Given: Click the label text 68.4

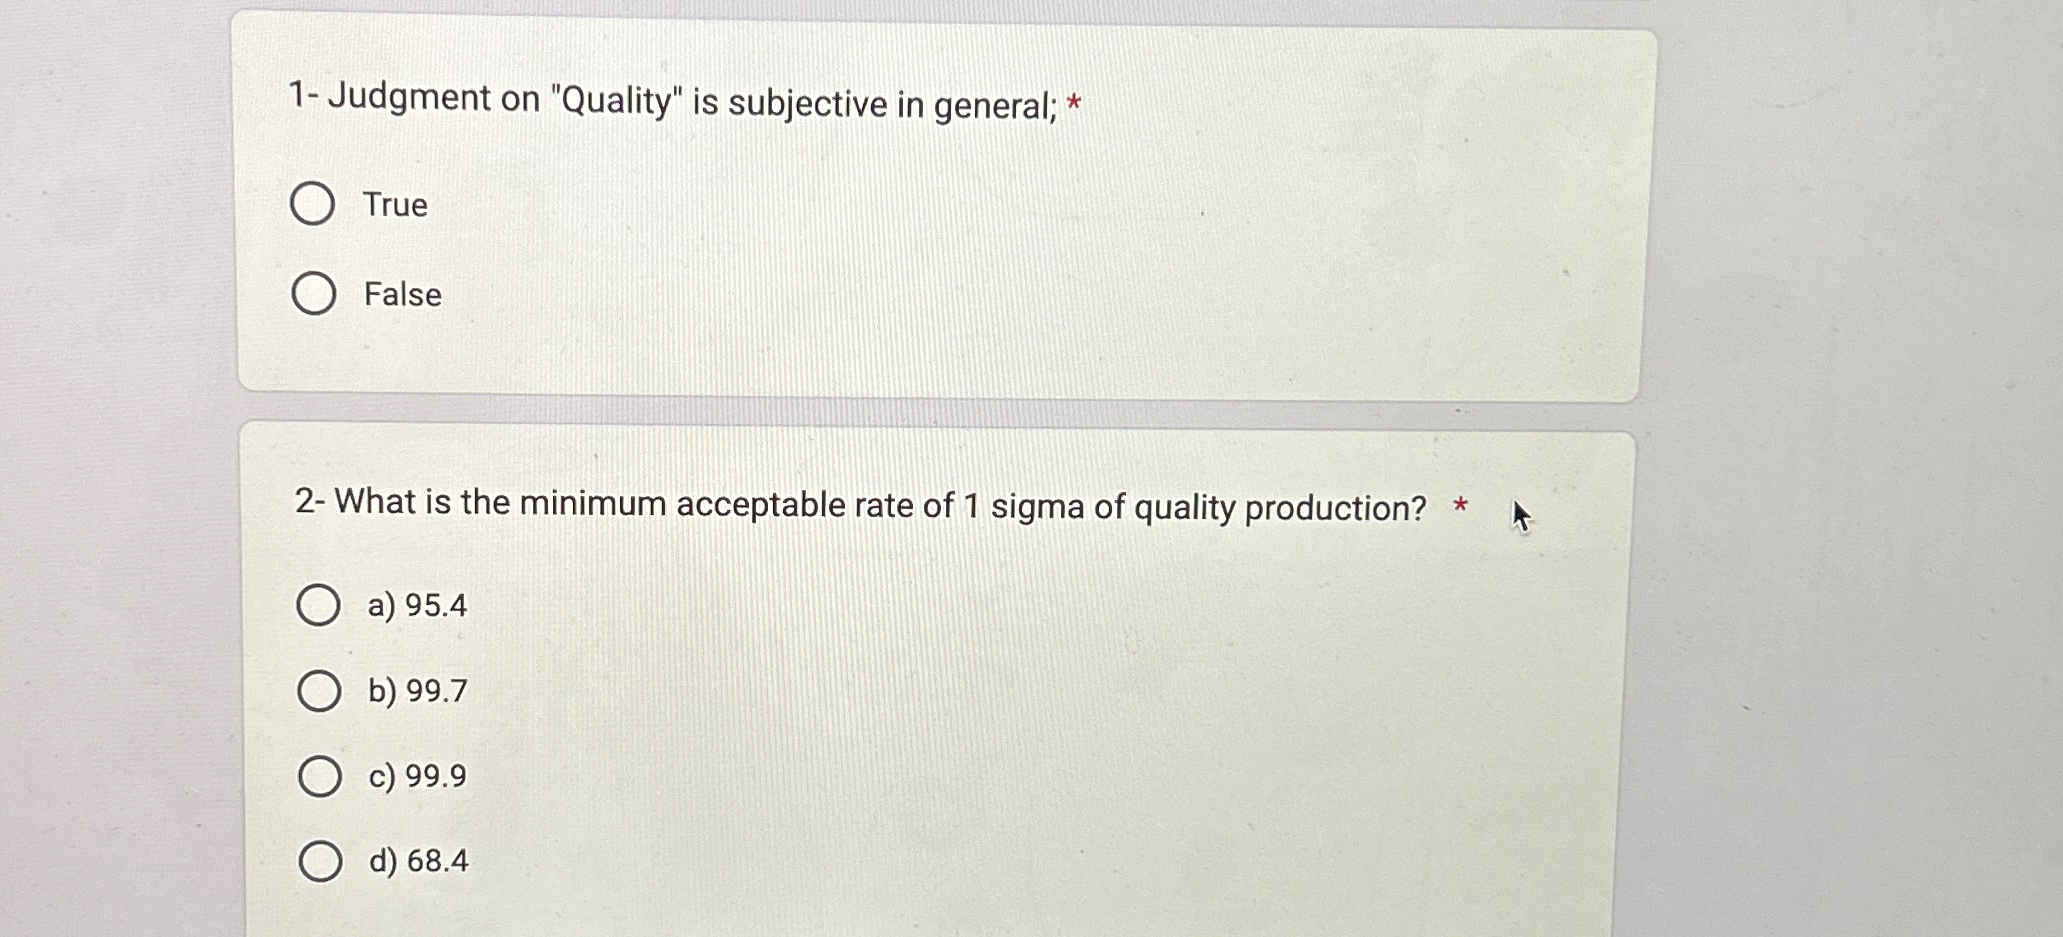Looking at the screenshot, I should pyautogui.click(x=416, y=861).
